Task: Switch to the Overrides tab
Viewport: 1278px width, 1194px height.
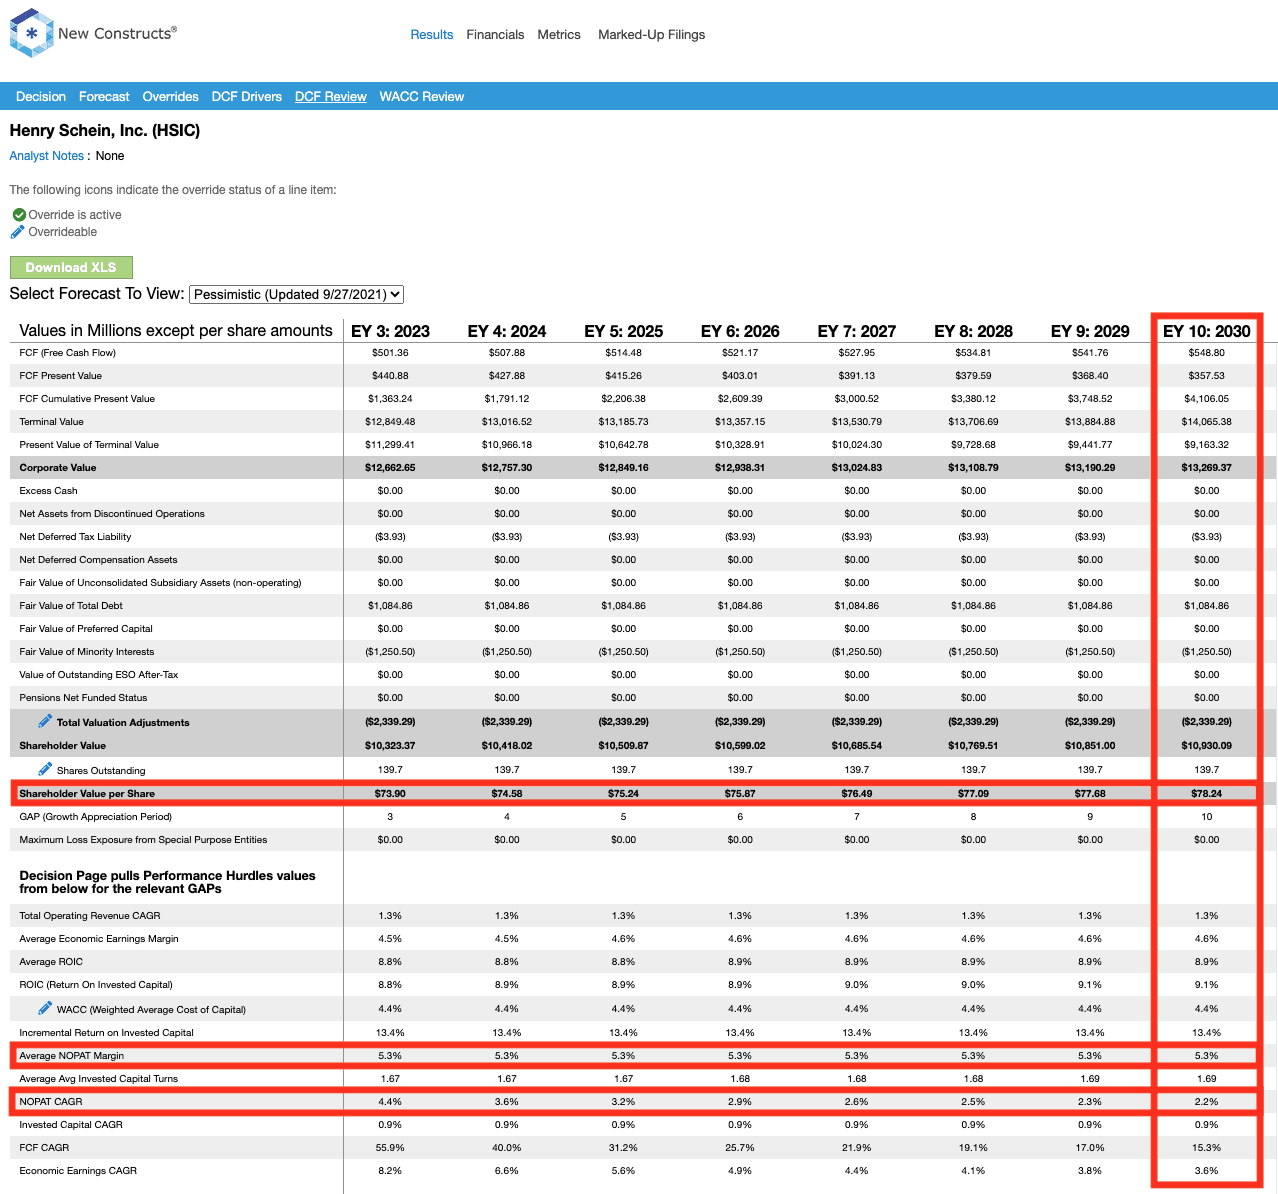Action: [x=170, y=97]
